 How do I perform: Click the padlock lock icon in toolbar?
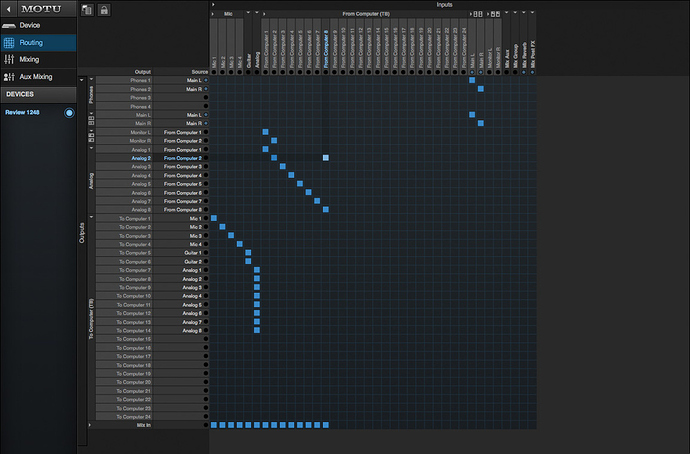(x=103, y=9)
